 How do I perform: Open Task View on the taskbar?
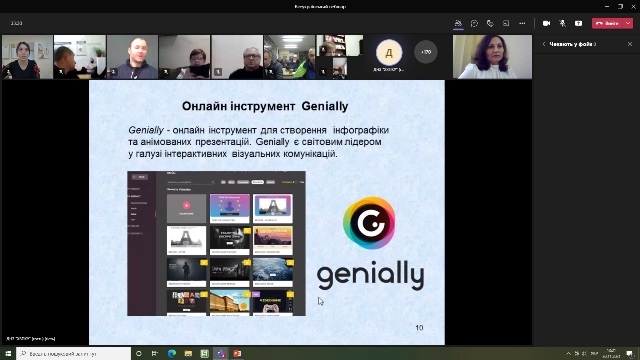click(155, 353)
